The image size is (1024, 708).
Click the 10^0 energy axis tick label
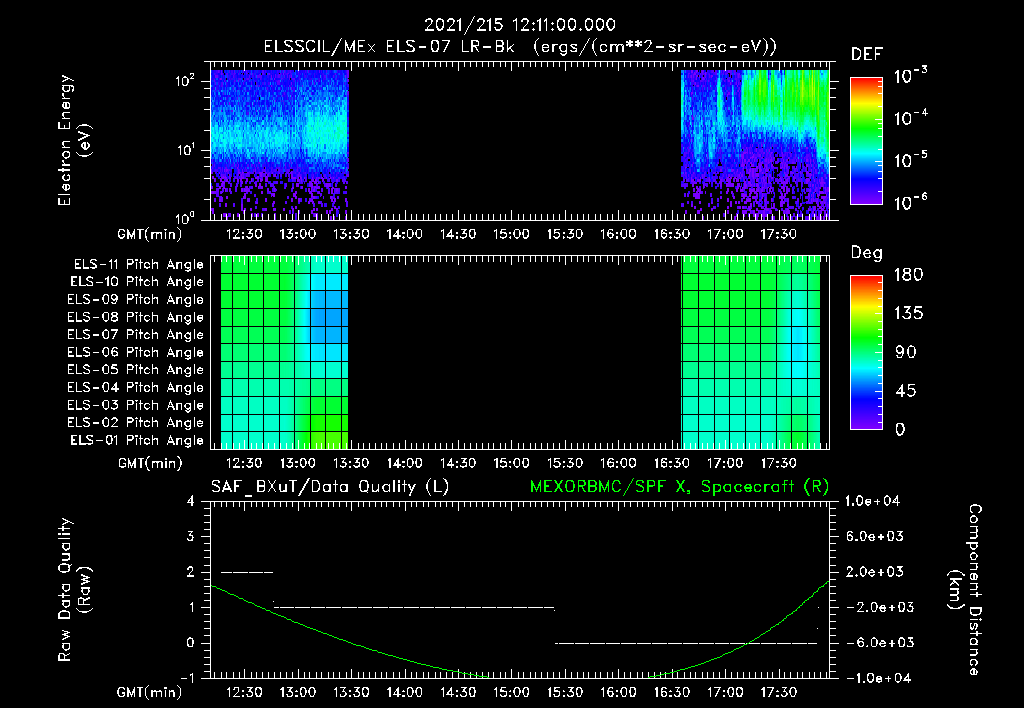click(x=185, y=217)
